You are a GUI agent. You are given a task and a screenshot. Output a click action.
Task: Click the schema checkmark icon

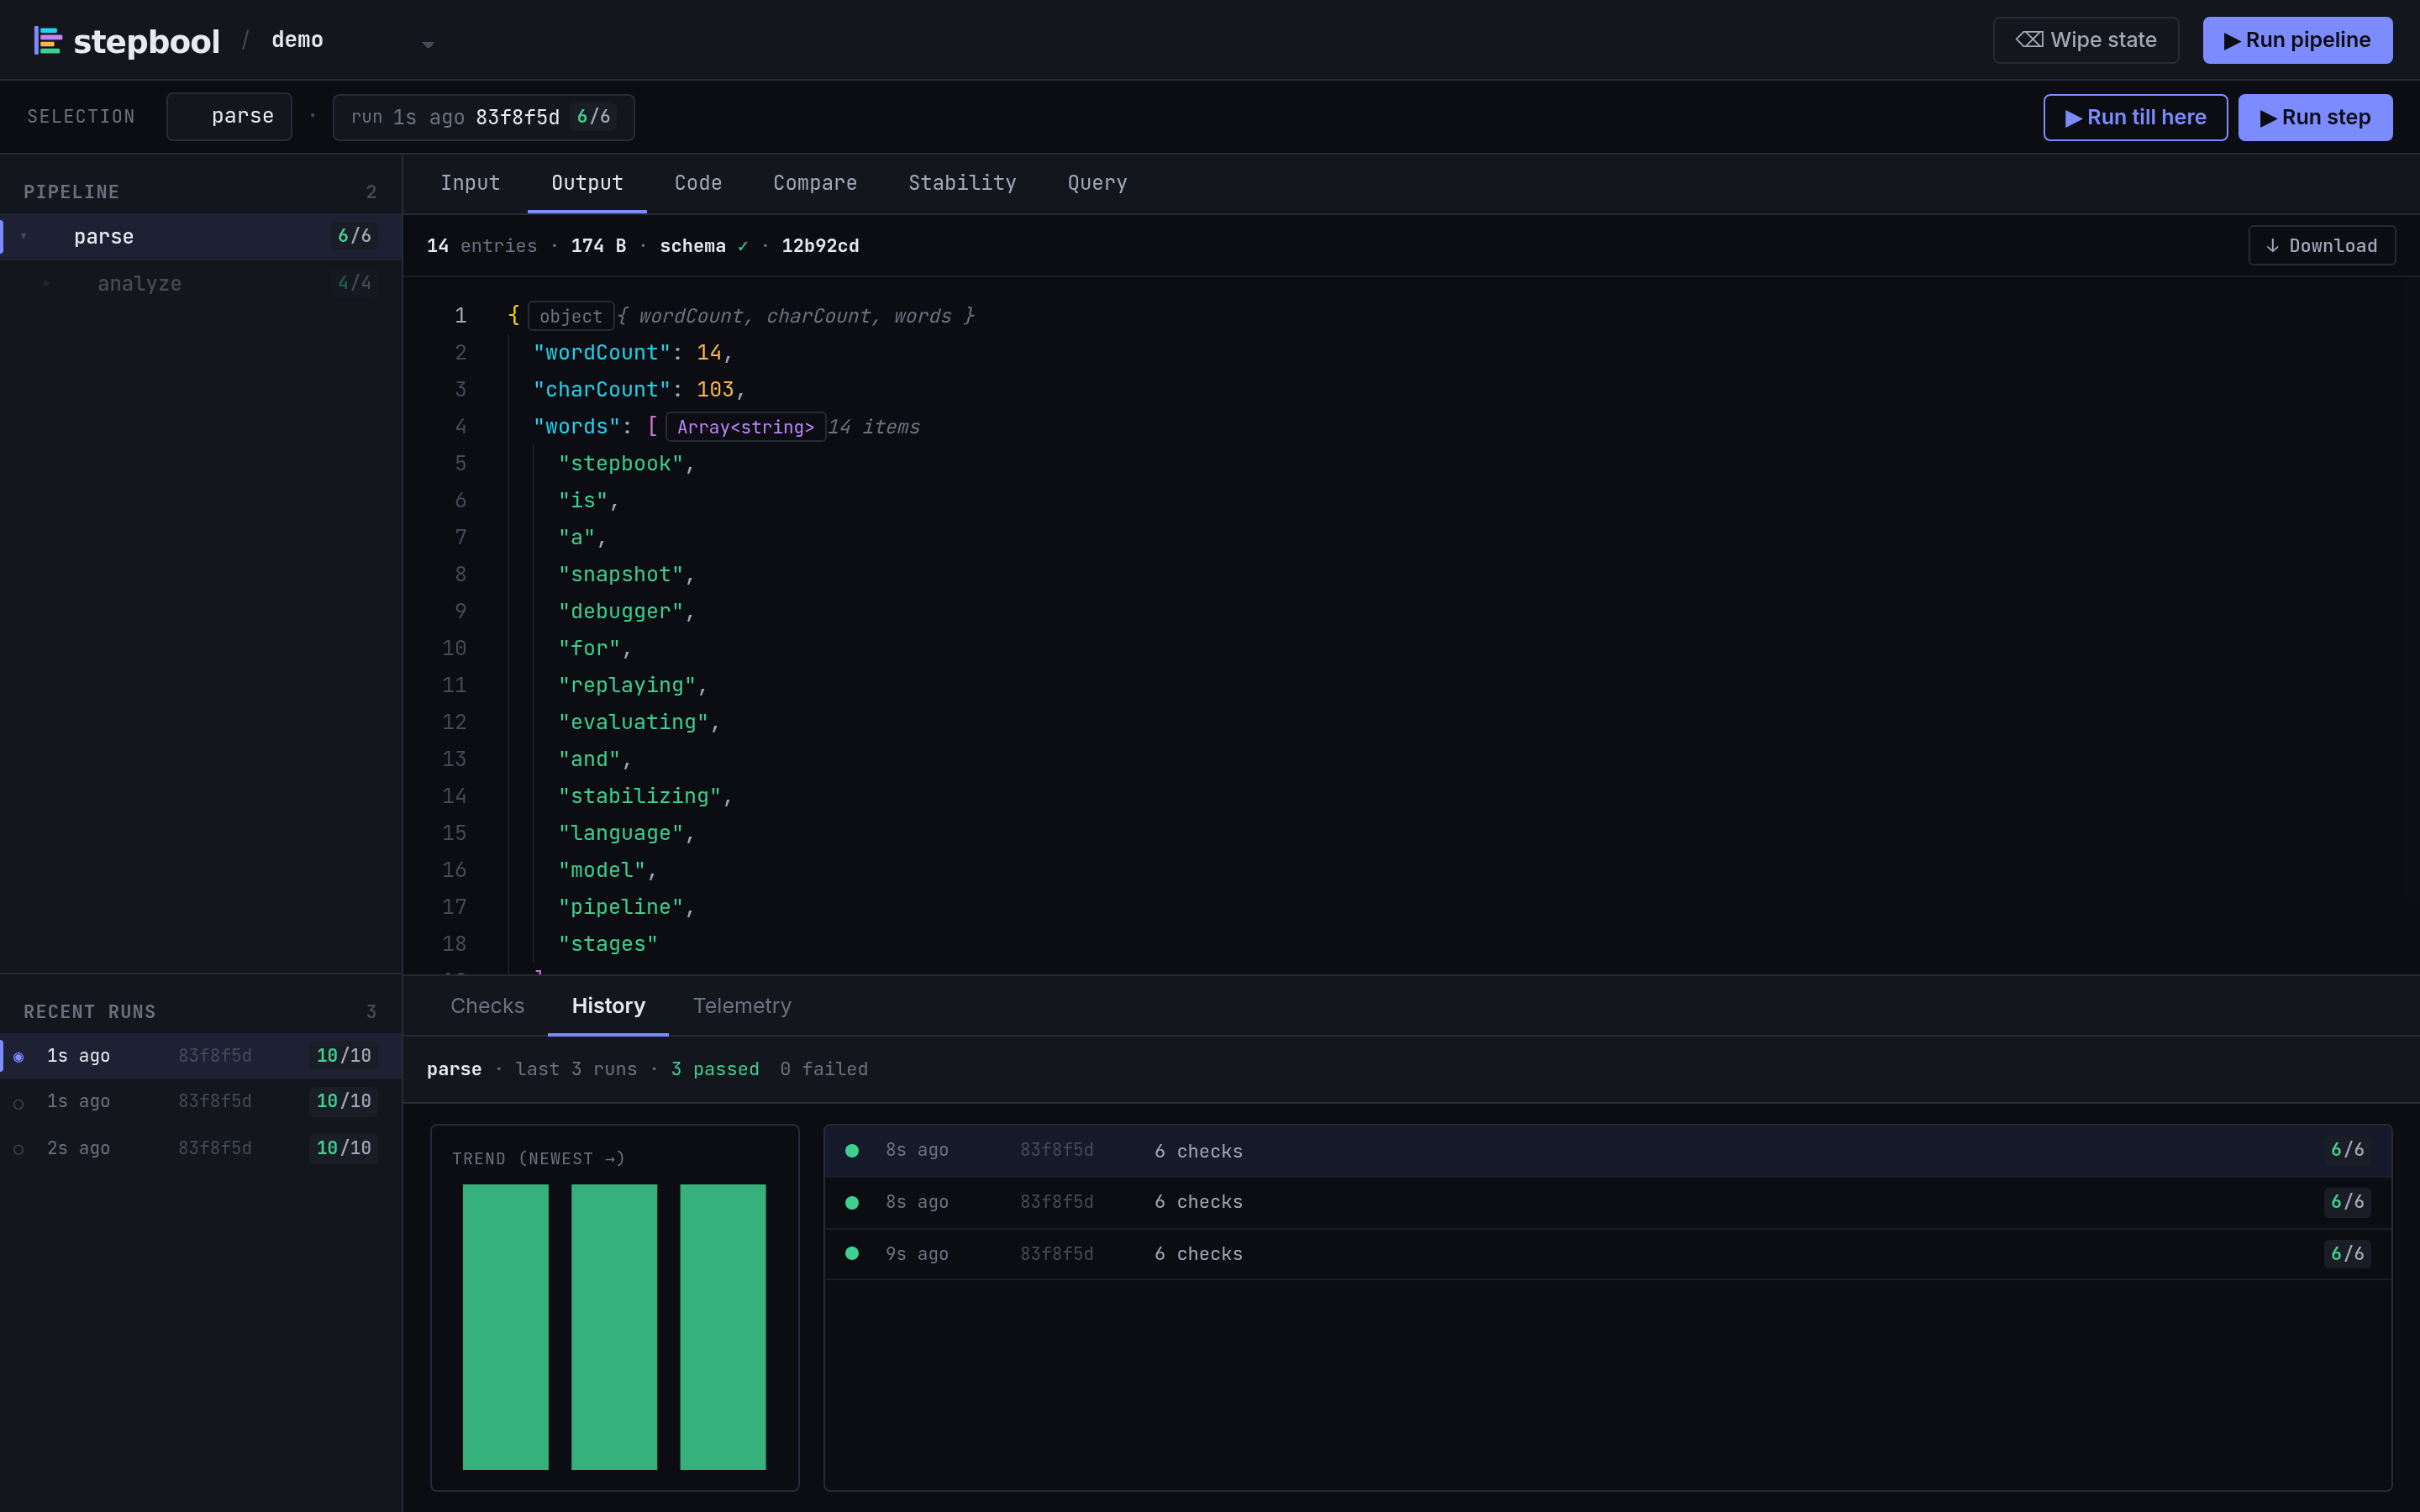(743, 246)
